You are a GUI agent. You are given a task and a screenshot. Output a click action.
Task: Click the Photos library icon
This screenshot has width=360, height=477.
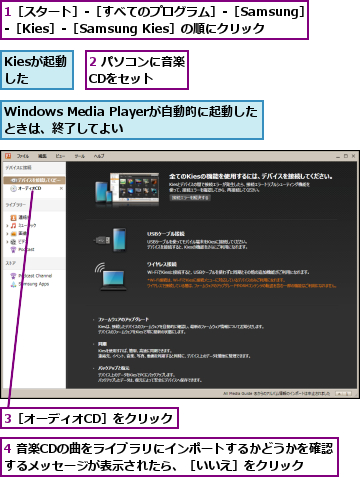[13, 234]
